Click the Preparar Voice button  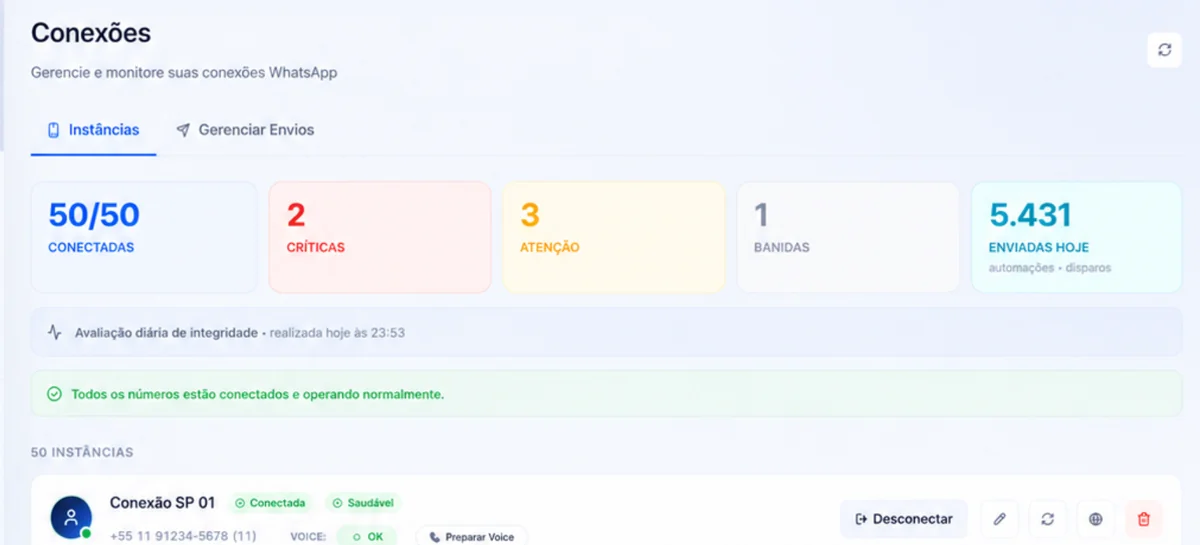472,536
